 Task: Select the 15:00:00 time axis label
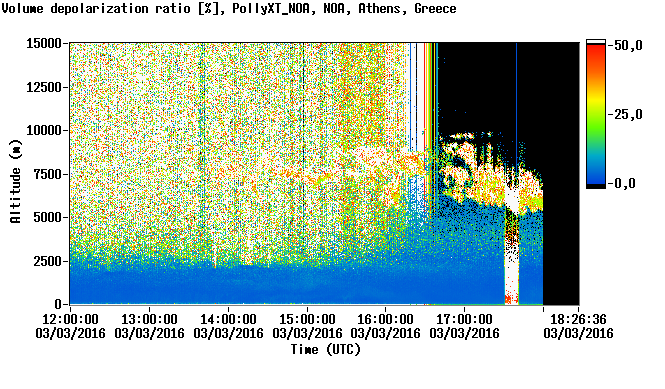click(307, 319)
